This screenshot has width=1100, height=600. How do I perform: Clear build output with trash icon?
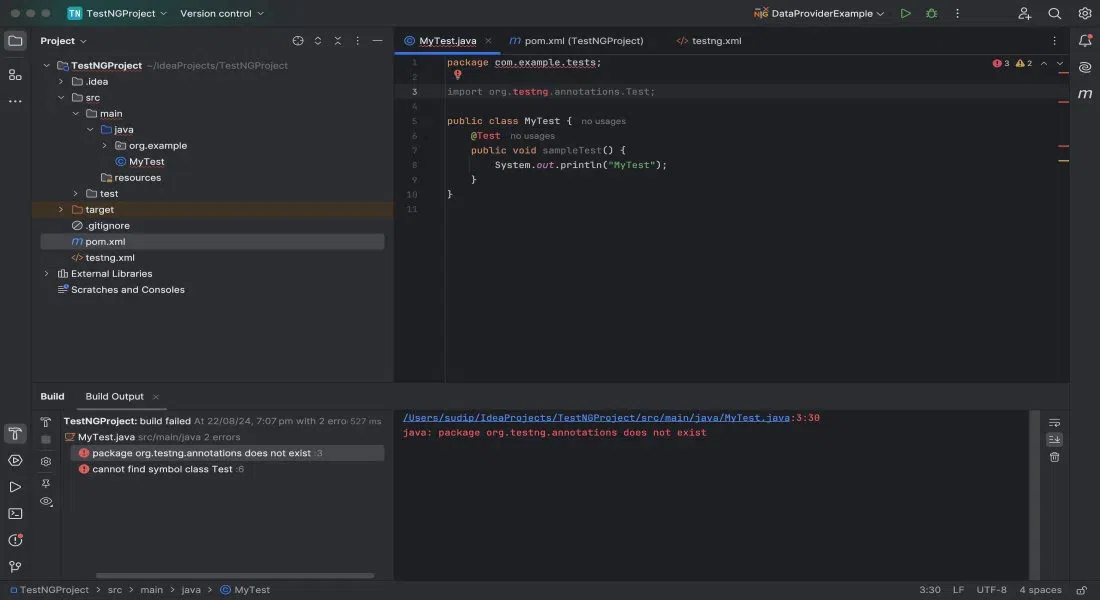pyautogui.click(x=1054, y=457)
